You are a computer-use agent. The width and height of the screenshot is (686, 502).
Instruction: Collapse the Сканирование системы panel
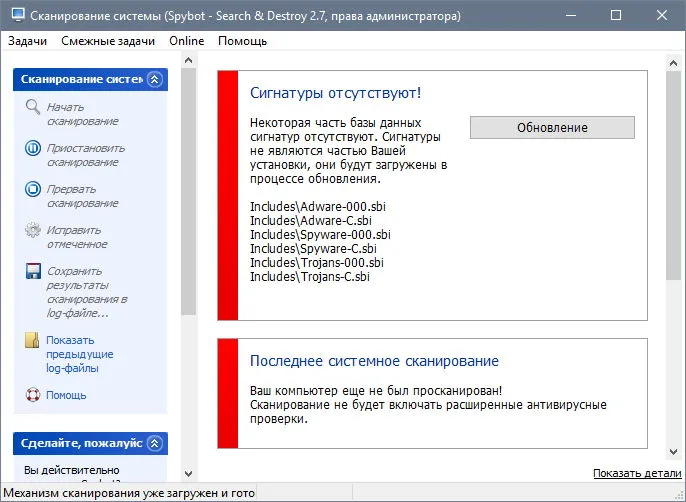[x=154, y=79]
